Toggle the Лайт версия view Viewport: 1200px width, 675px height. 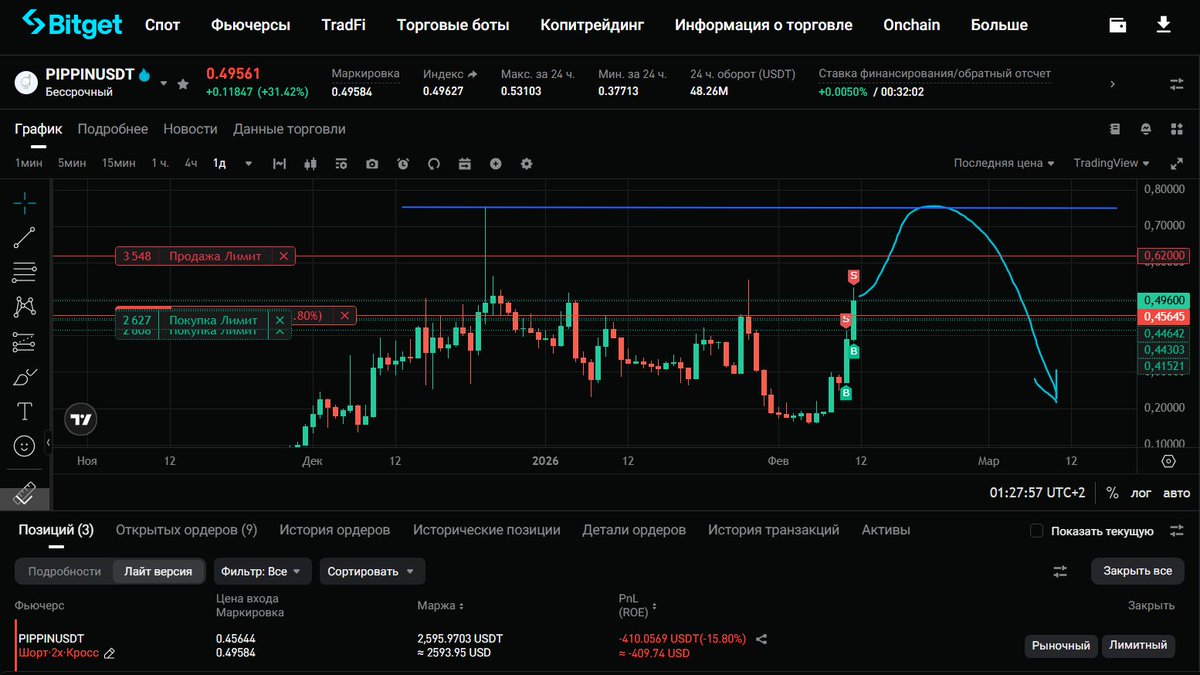156,571
